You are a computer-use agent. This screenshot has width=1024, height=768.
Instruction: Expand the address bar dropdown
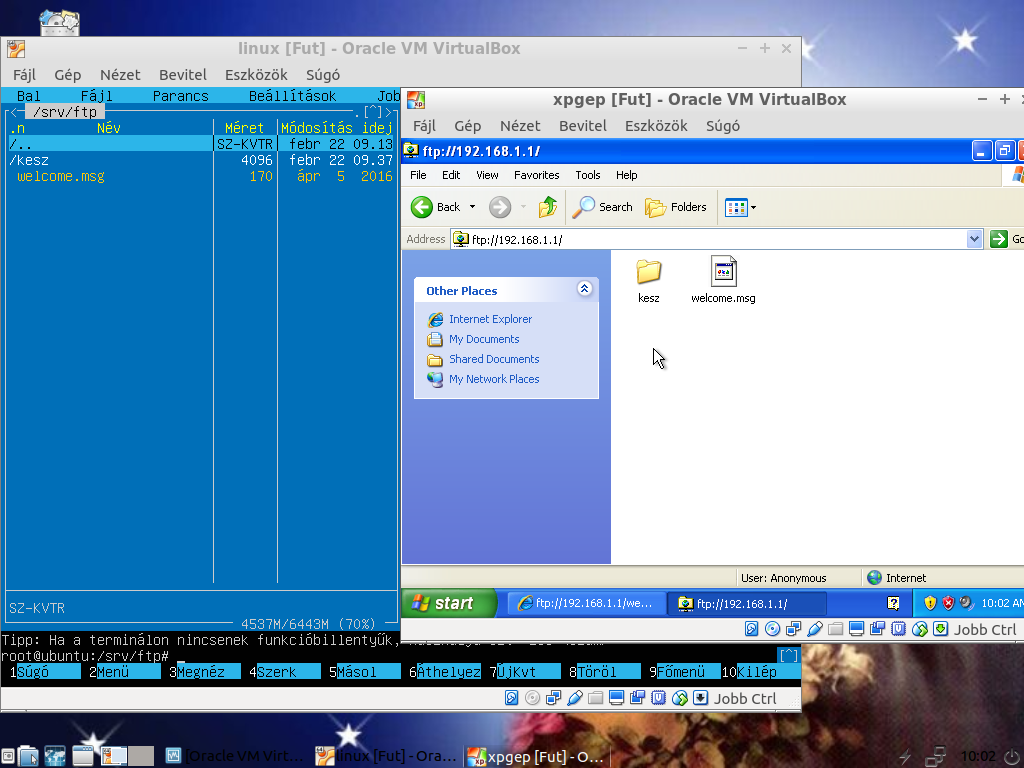click(975, 239)
